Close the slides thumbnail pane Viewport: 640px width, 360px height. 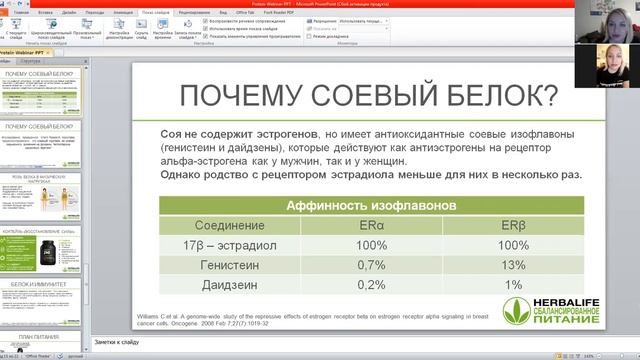tap(85, 61)
